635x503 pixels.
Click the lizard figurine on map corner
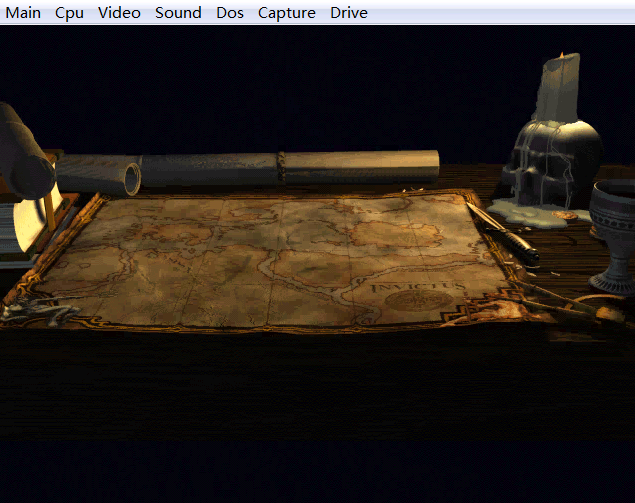pos(40,311)
